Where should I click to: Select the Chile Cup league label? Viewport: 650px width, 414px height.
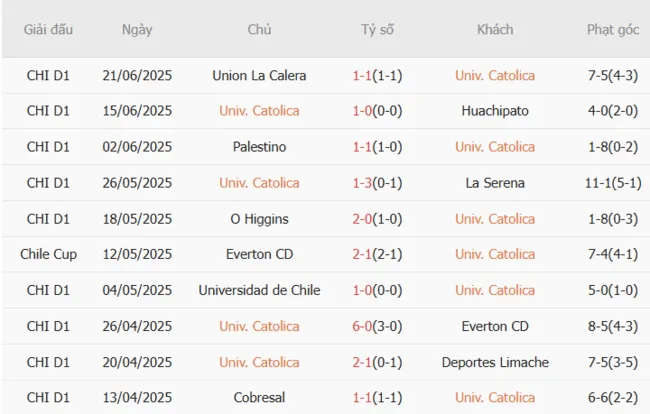[50, 254]
